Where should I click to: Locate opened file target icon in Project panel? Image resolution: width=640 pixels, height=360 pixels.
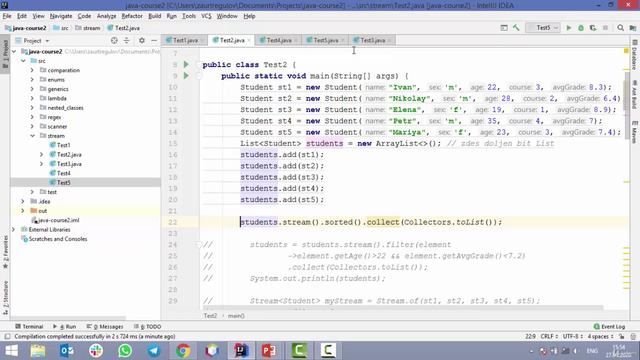114,40
